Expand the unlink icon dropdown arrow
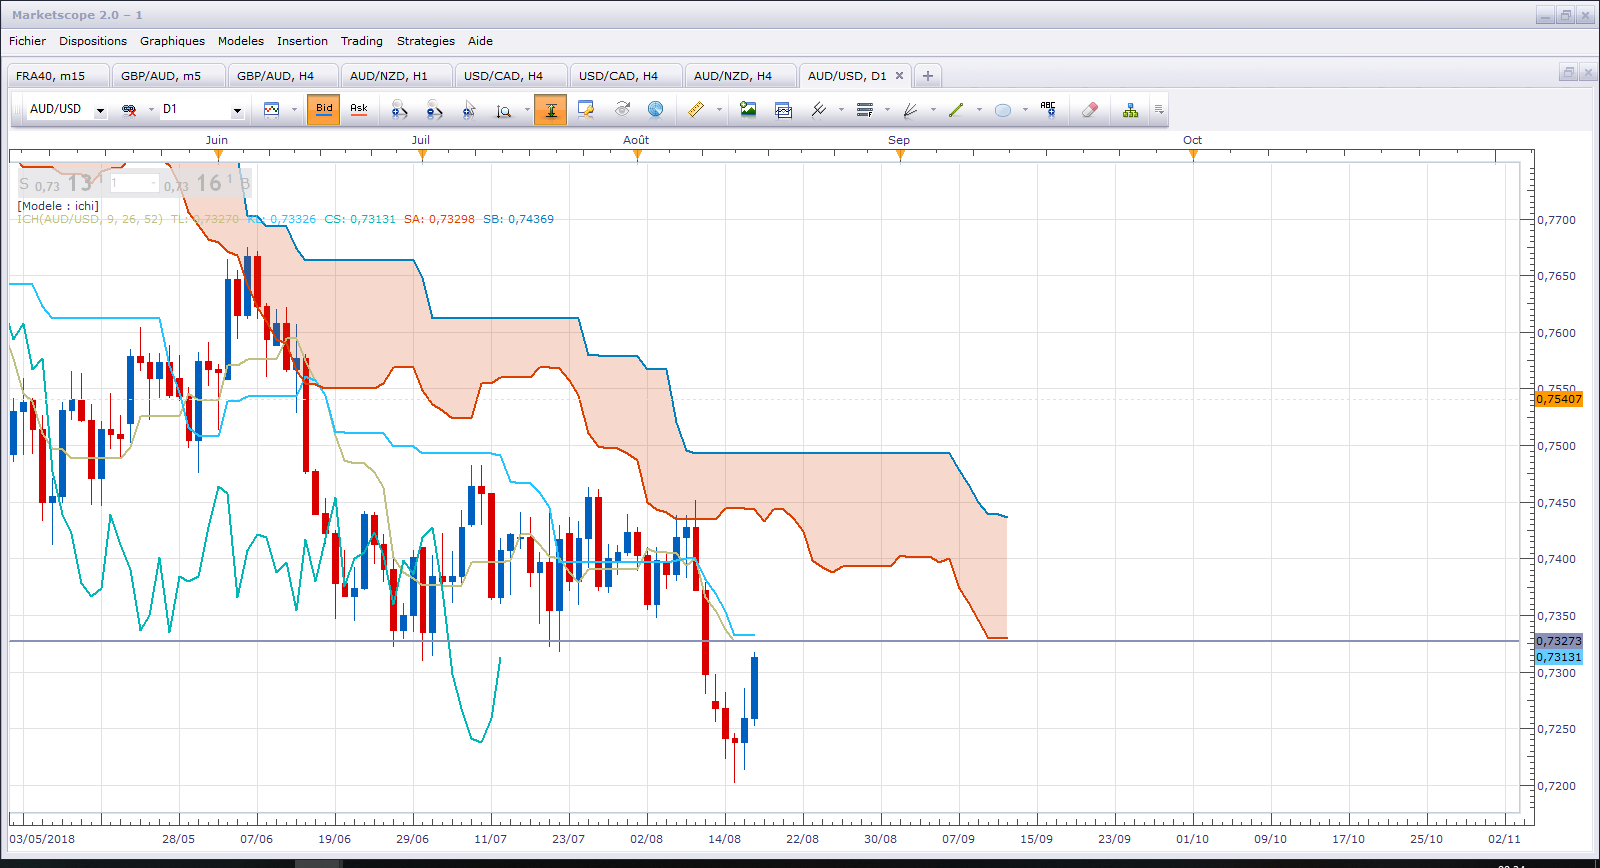1600x868 pixels. coord(151,110)
